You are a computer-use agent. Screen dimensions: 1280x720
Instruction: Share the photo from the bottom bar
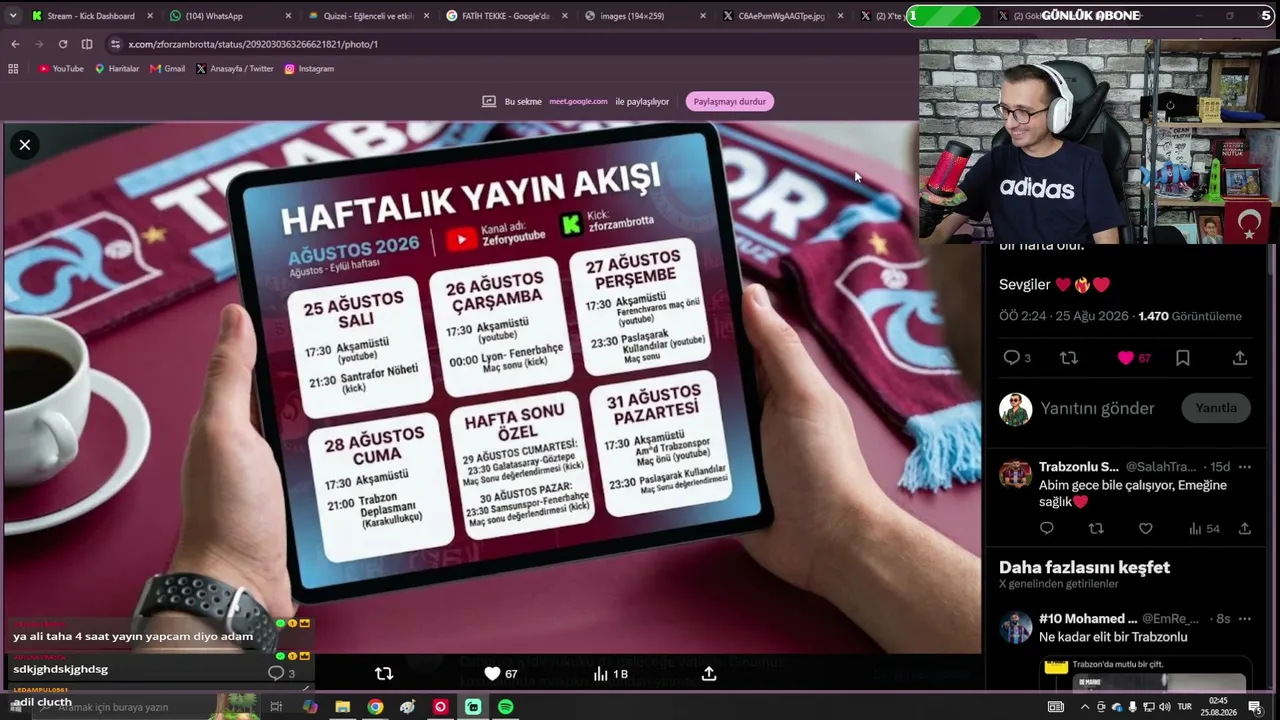pyautogui.click(x=709, y=674)
